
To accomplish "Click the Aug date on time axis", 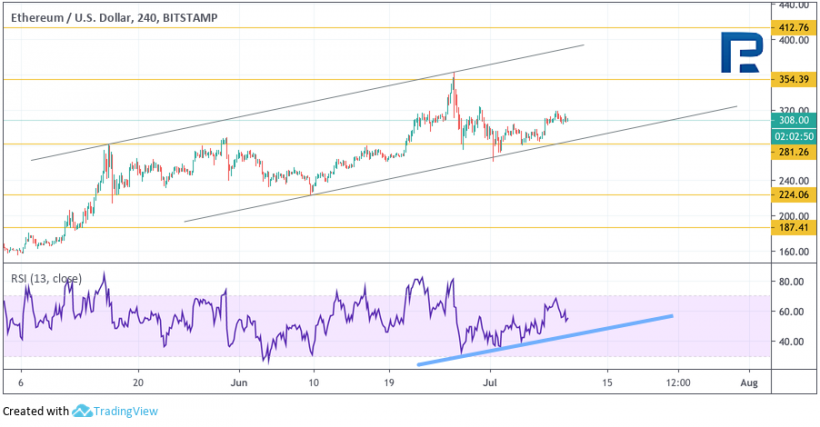I will coord(748,382).
